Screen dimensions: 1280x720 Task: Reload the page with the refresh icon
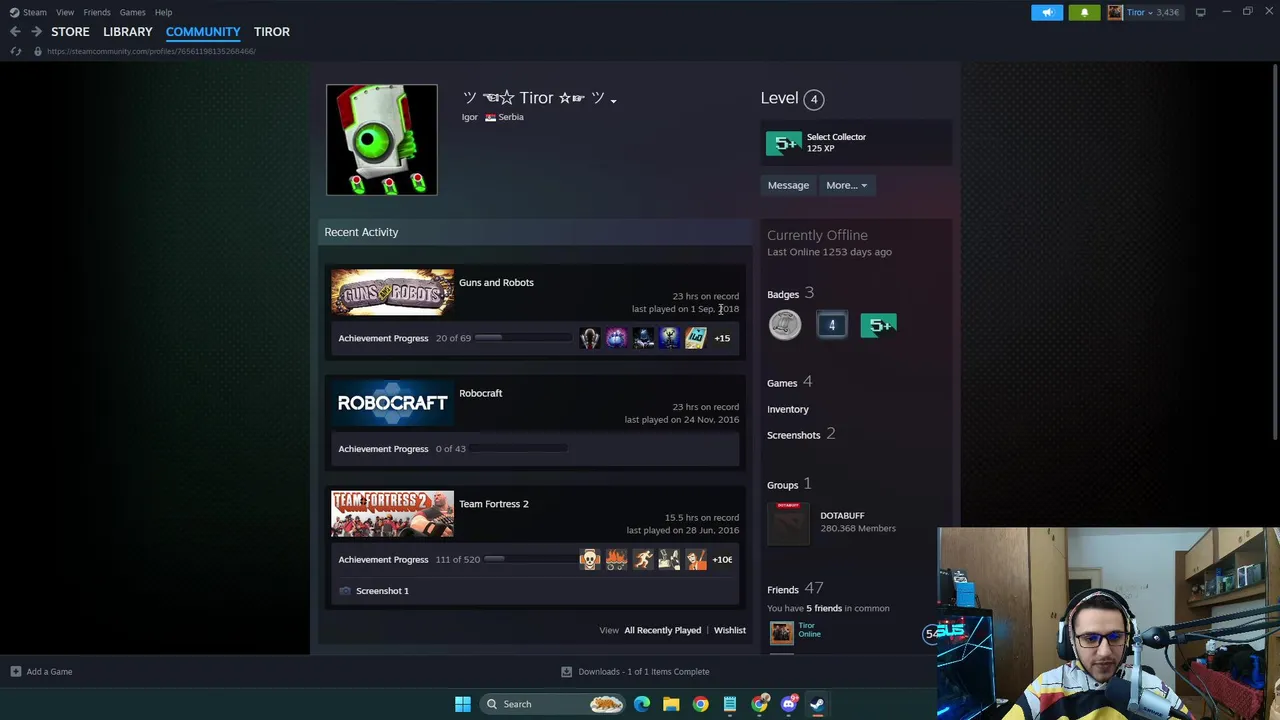(x=16, y=51)
